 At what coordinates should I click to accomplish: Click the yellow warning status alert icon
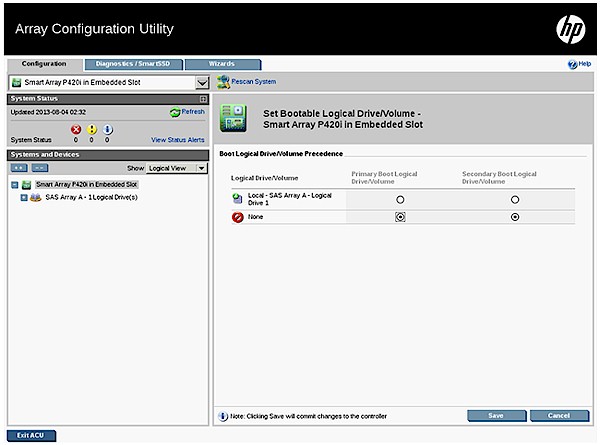pyautogui.click(x=92, y=129)
